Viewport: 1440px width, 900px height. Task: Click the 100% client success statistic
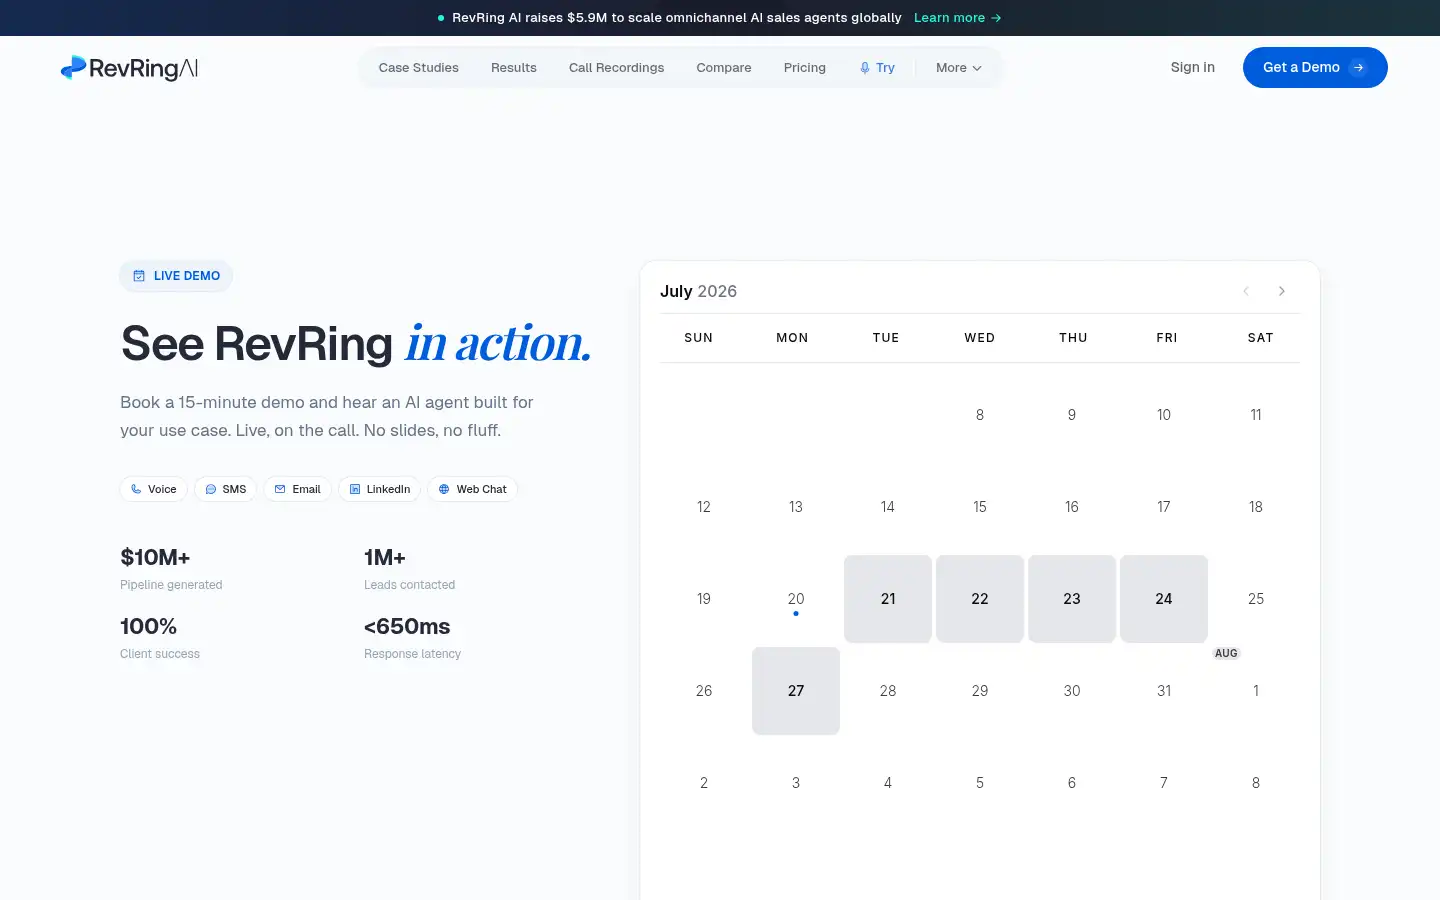pyautogui.click(x=160, y=637)
